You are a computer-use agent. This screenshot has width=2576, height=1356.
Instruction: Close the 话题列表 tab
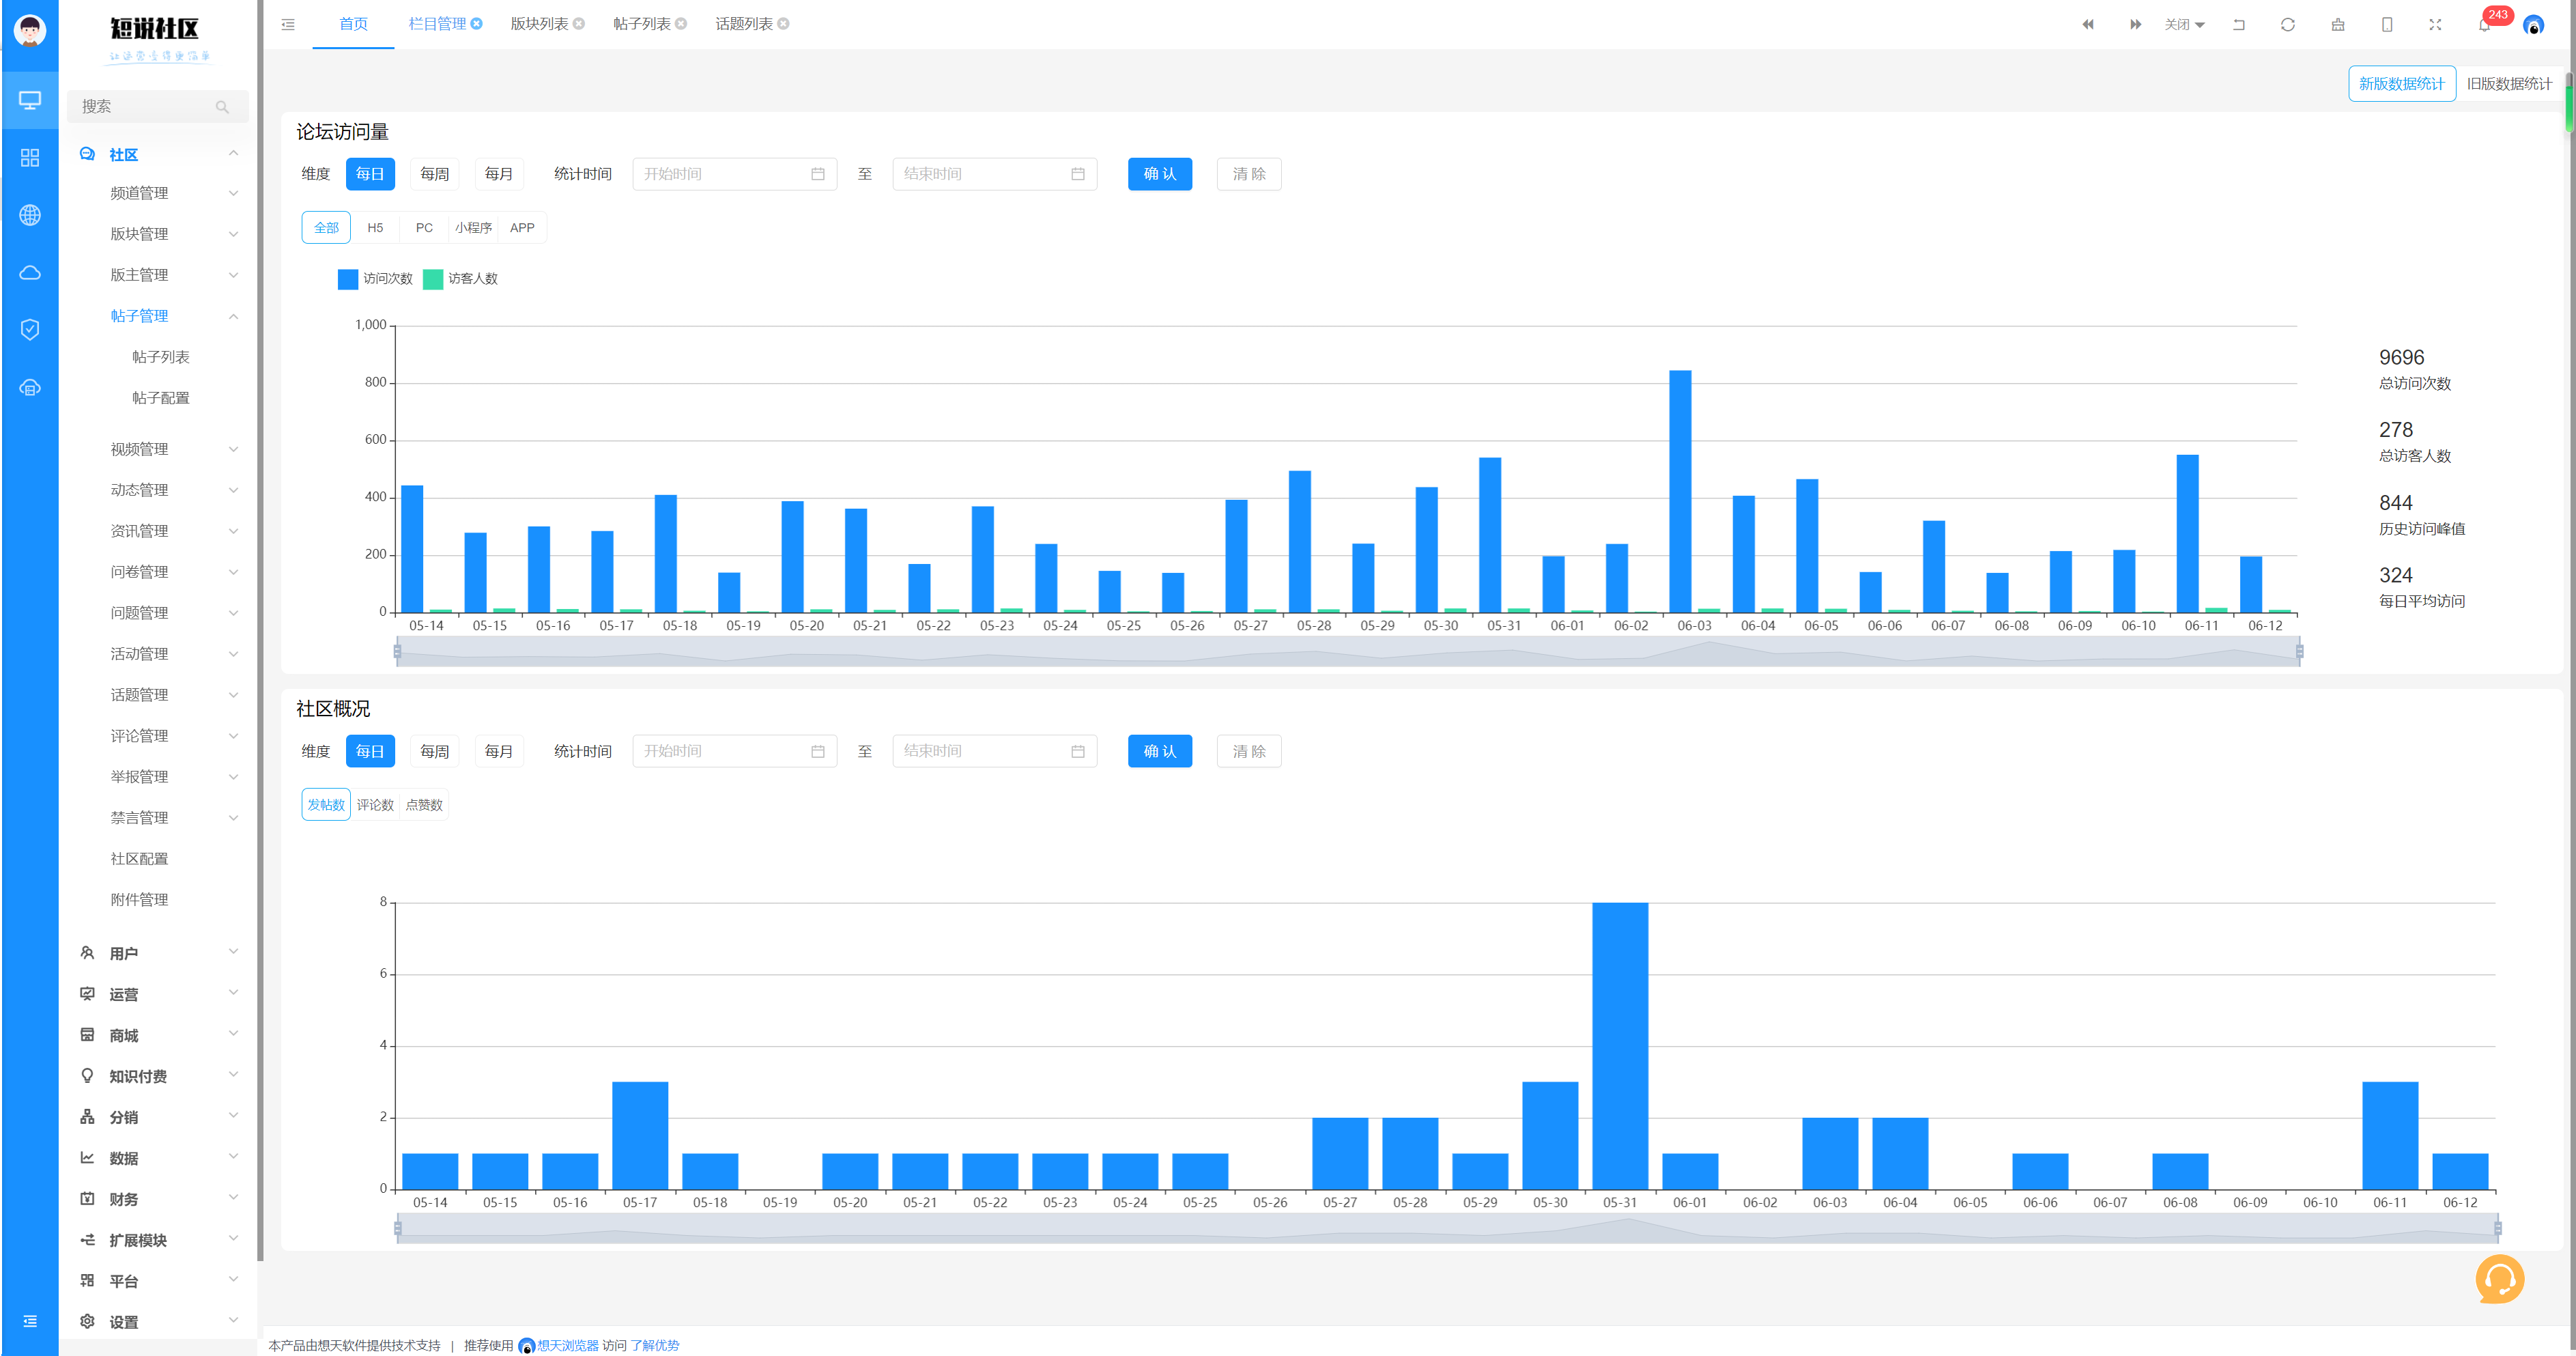783,24
